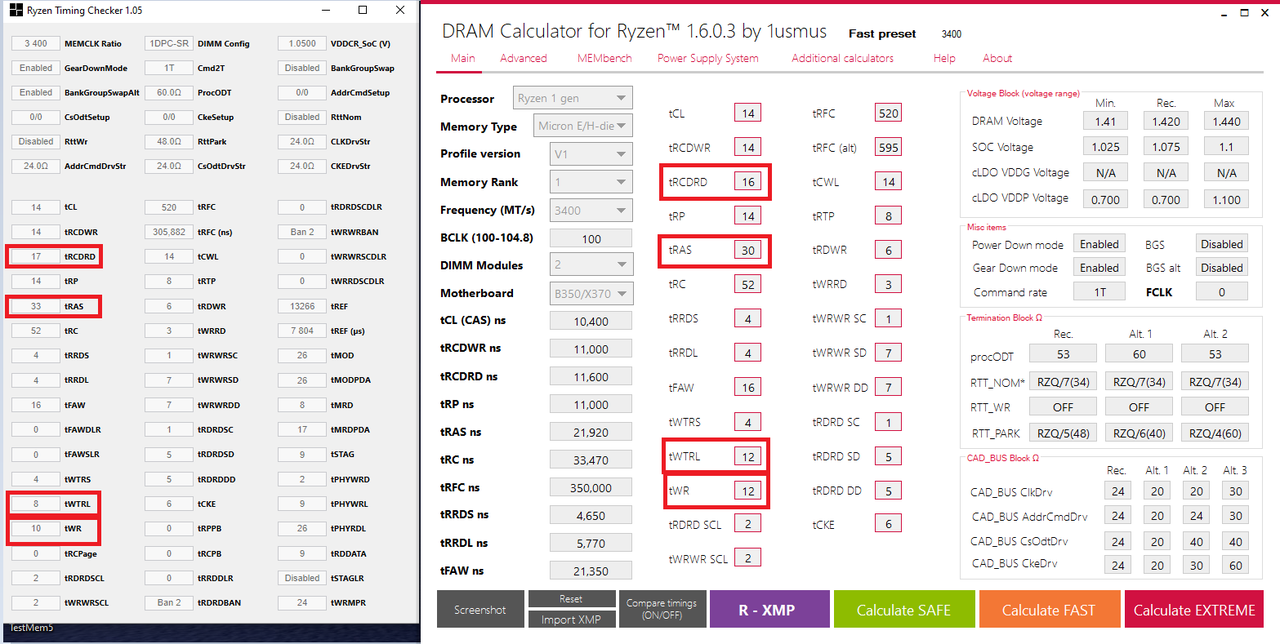The image size is (1280, 644).
Task: Click tWTRL value 8 in Timing Checker
Action: click(36, 504)
